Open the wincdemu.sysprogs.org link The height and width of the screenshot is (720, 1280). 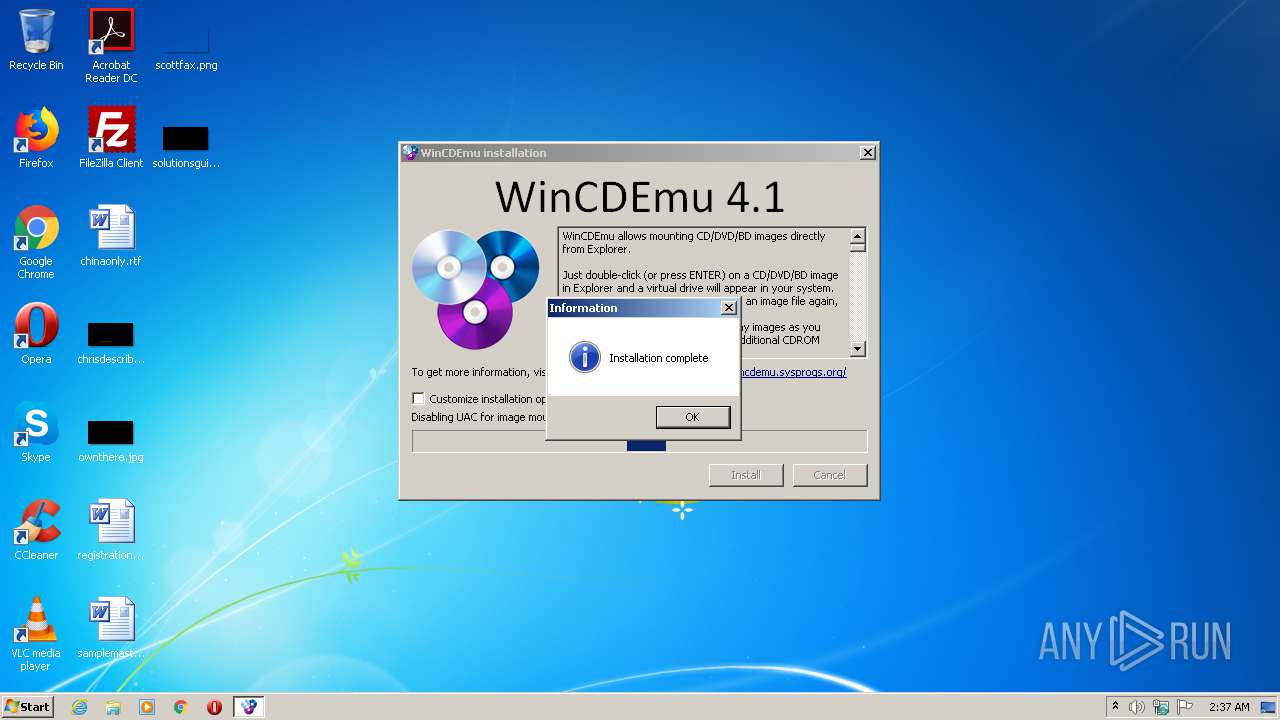[793, 372]
